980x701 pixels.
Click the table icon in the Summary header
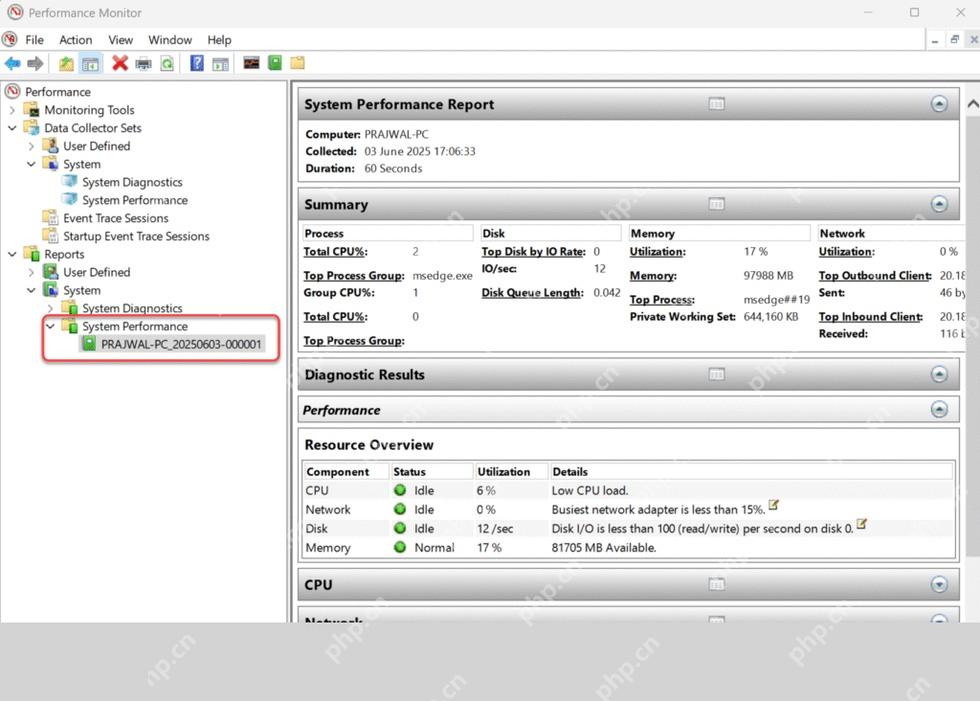[x=717, y=204]
